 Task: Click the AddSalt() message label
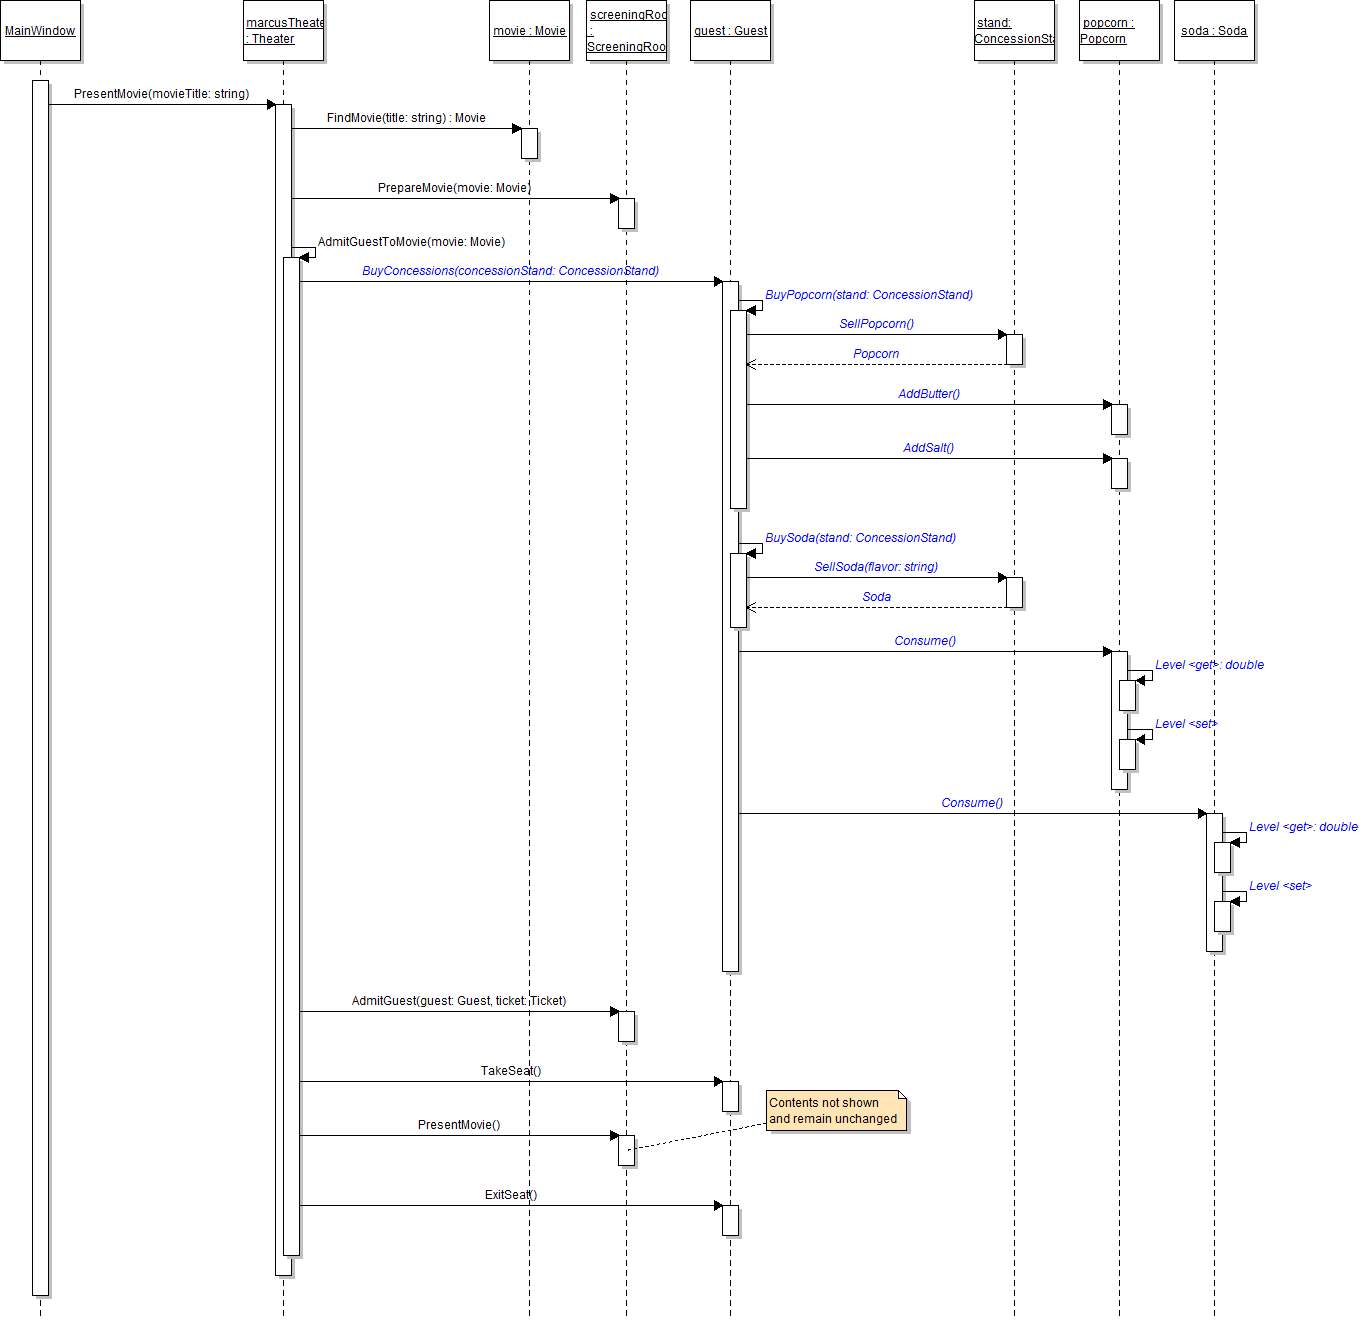pyautogui.click(x=928, y=448)
